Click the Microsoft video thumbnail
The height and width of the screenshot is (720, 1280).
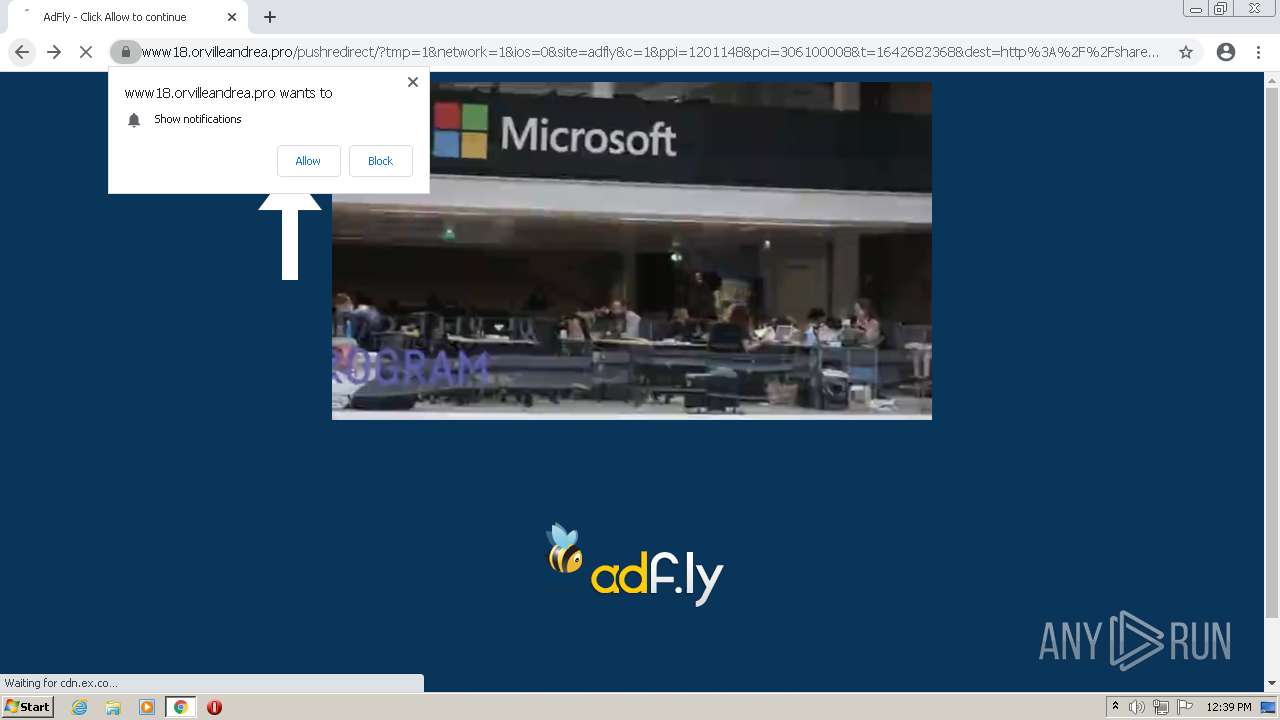click(x=632, y=250)
